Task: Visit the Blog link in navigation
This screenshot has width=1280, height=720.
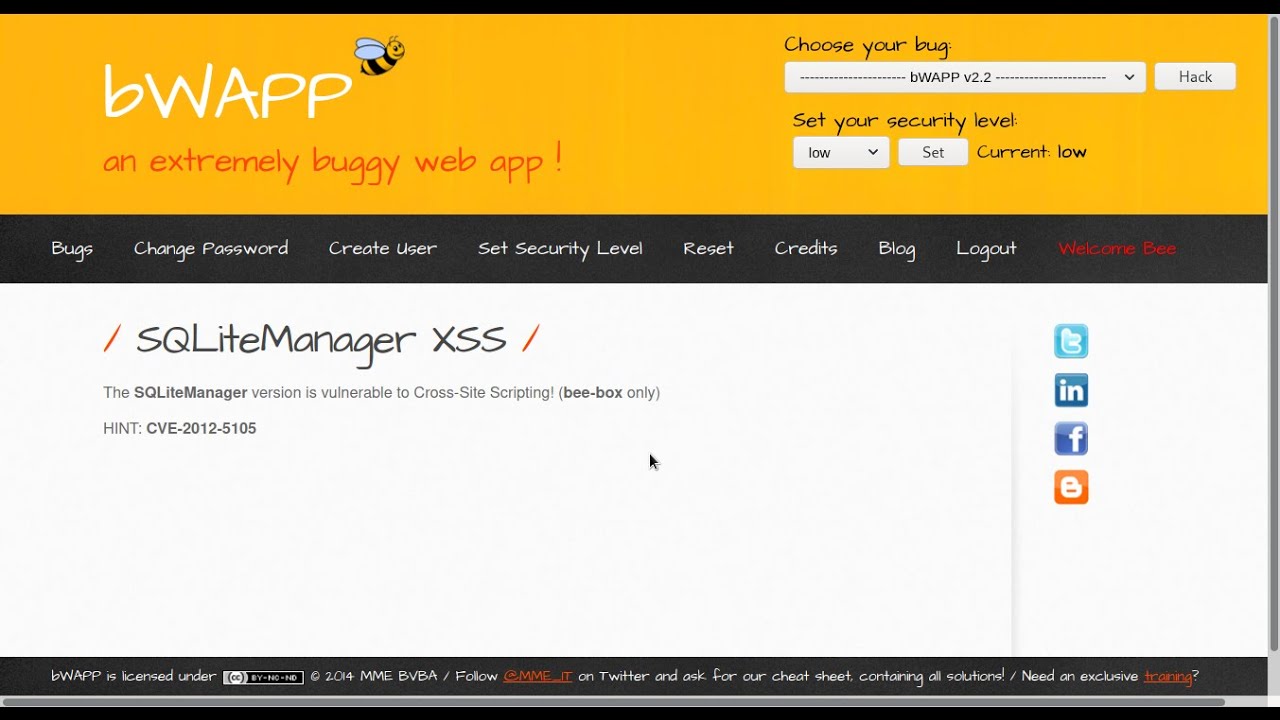Action: click(x=897, y=248)
